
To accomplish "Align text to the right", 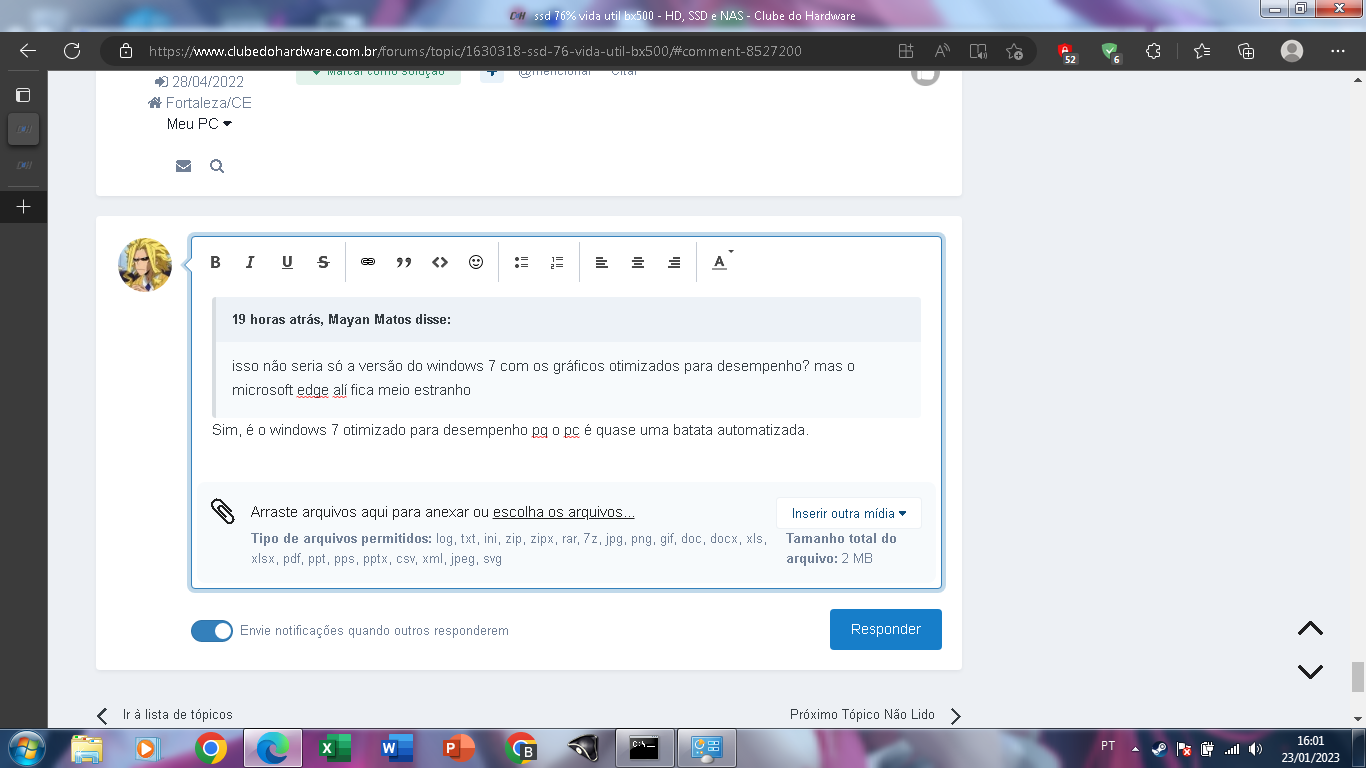I will pos(674,262).
